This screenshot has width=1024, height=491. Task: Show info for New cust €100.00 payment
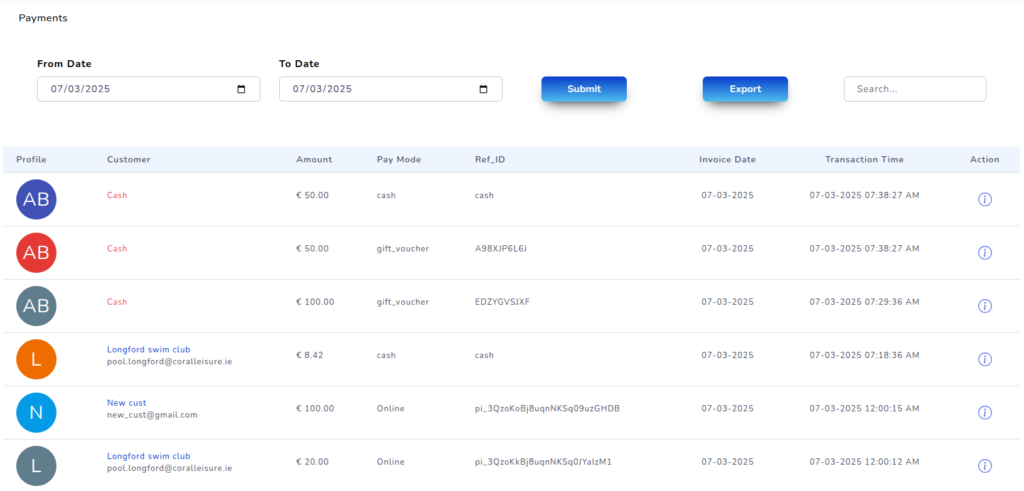click(x=984, y=412)
